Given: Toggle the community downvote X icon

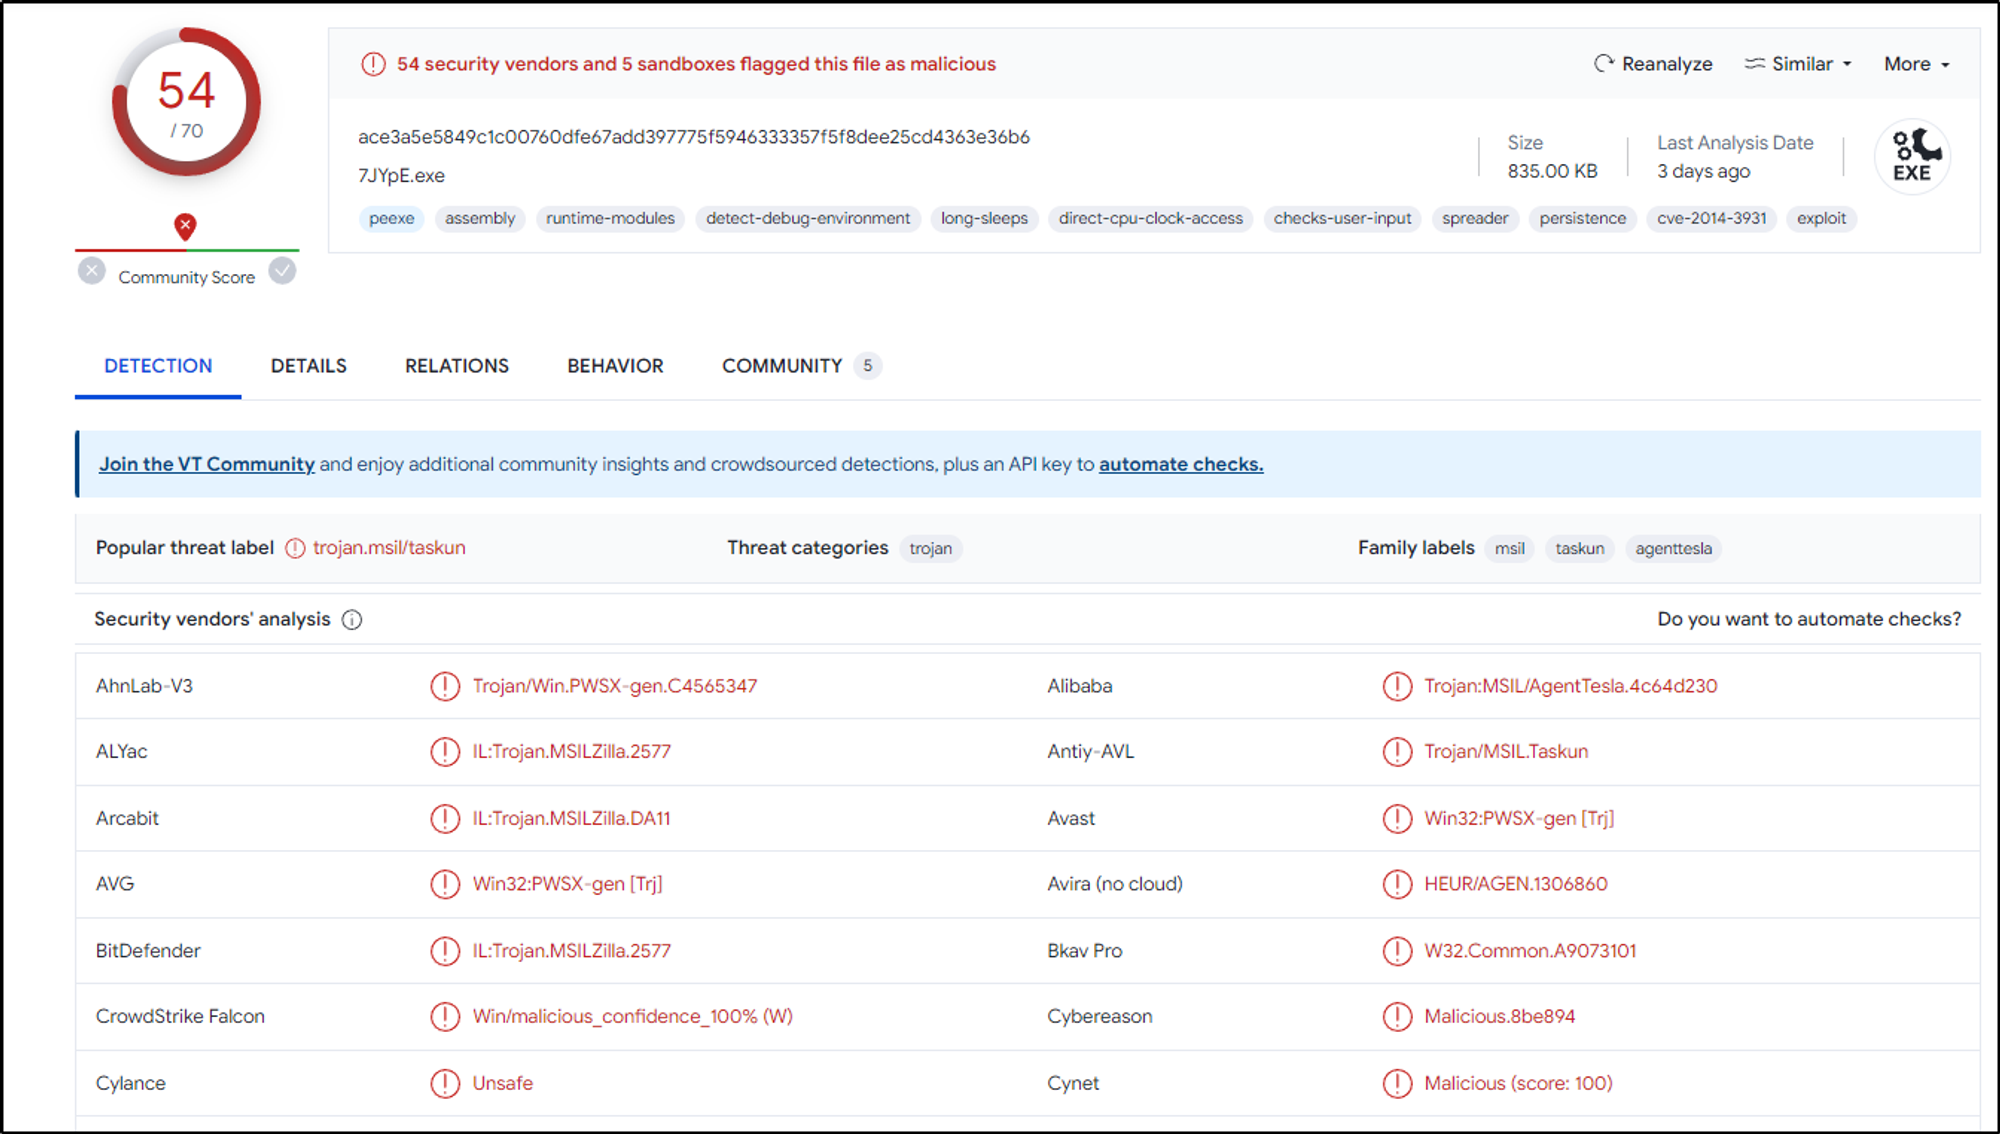Looking at the screenshot, I should coord(91,270).
